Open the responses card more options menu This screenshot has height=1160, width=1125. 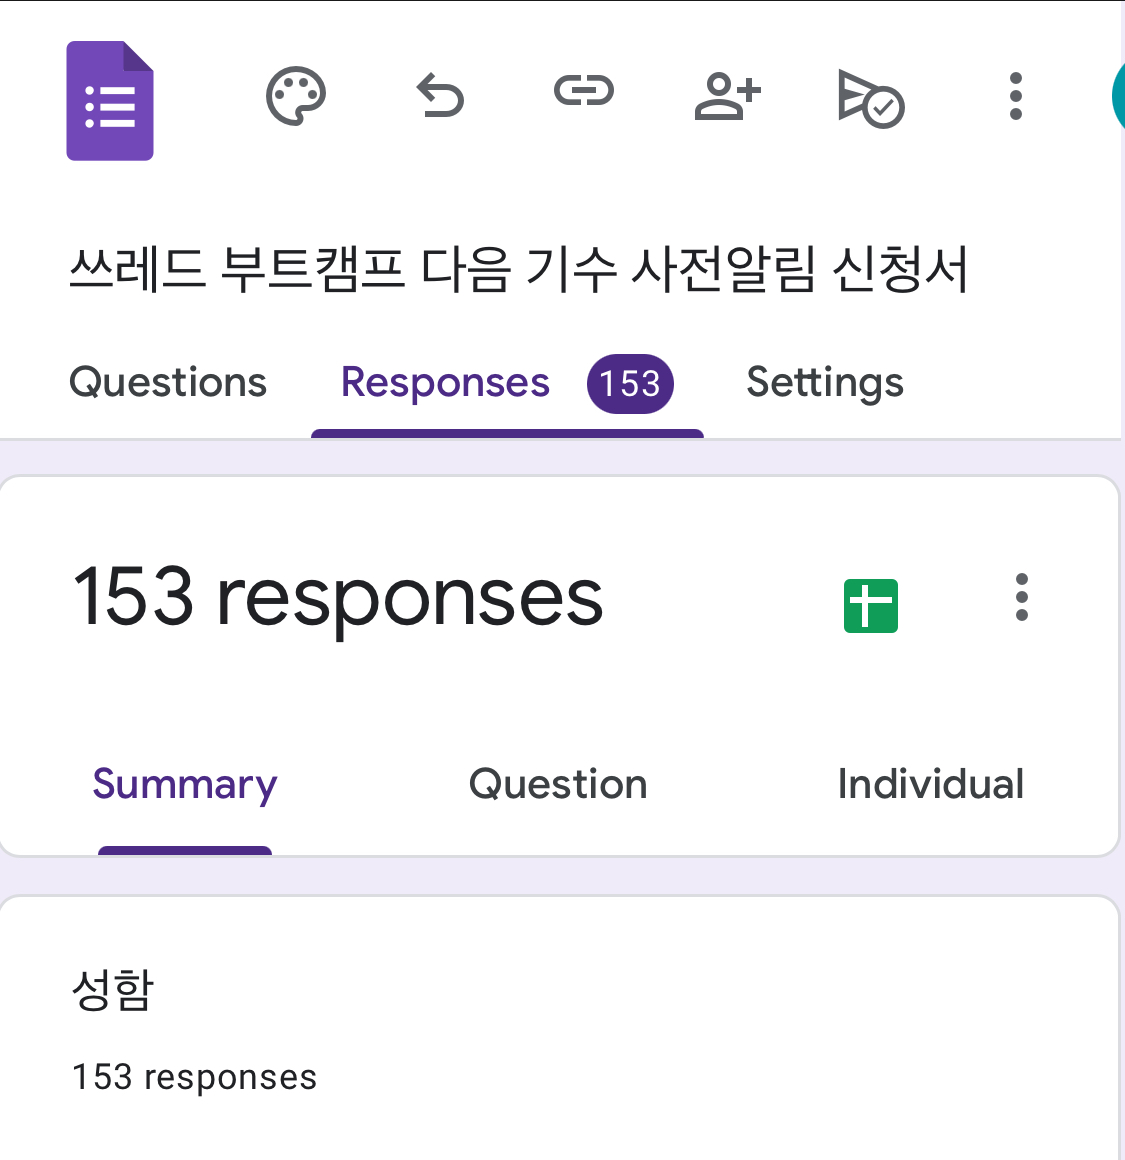tap(1021, 597)
